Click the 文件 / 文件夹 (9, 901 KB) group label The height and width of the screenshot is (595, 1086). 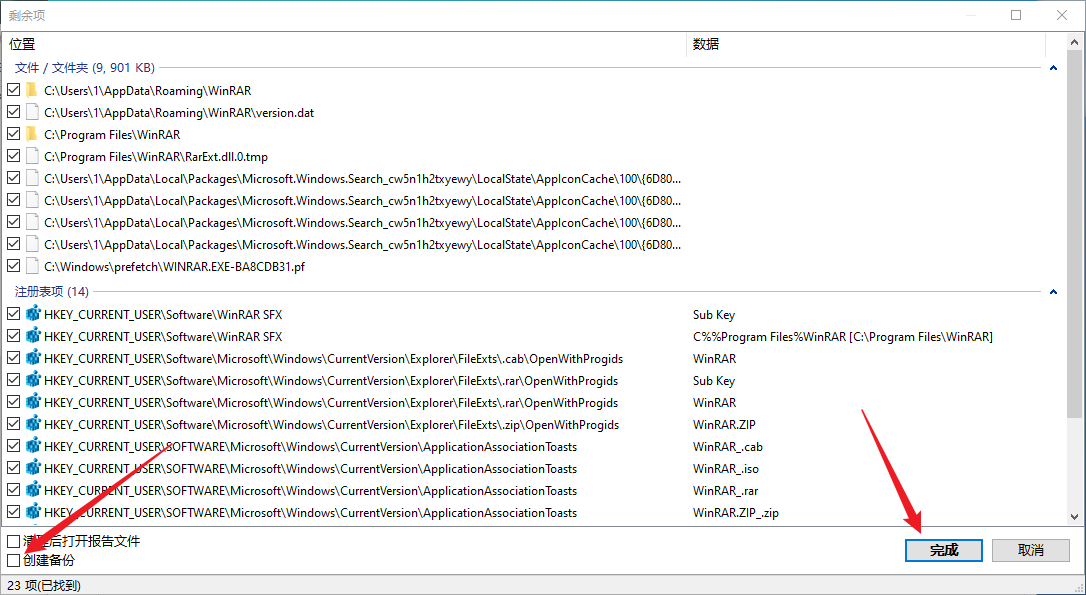(85, 68)
